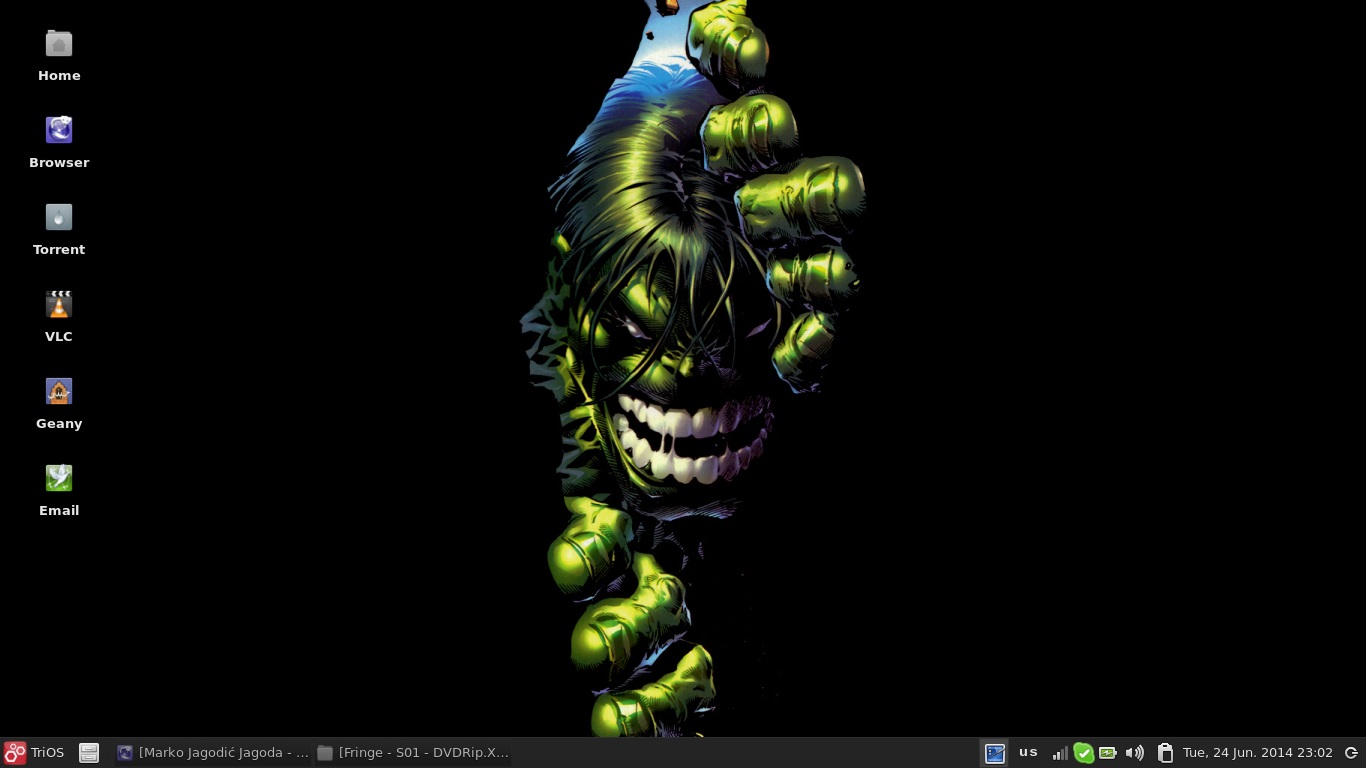Switch to the Marko Jagodić Jagoda window
The height and width of the screenshot is (768, 1366).
pos(212,753)
